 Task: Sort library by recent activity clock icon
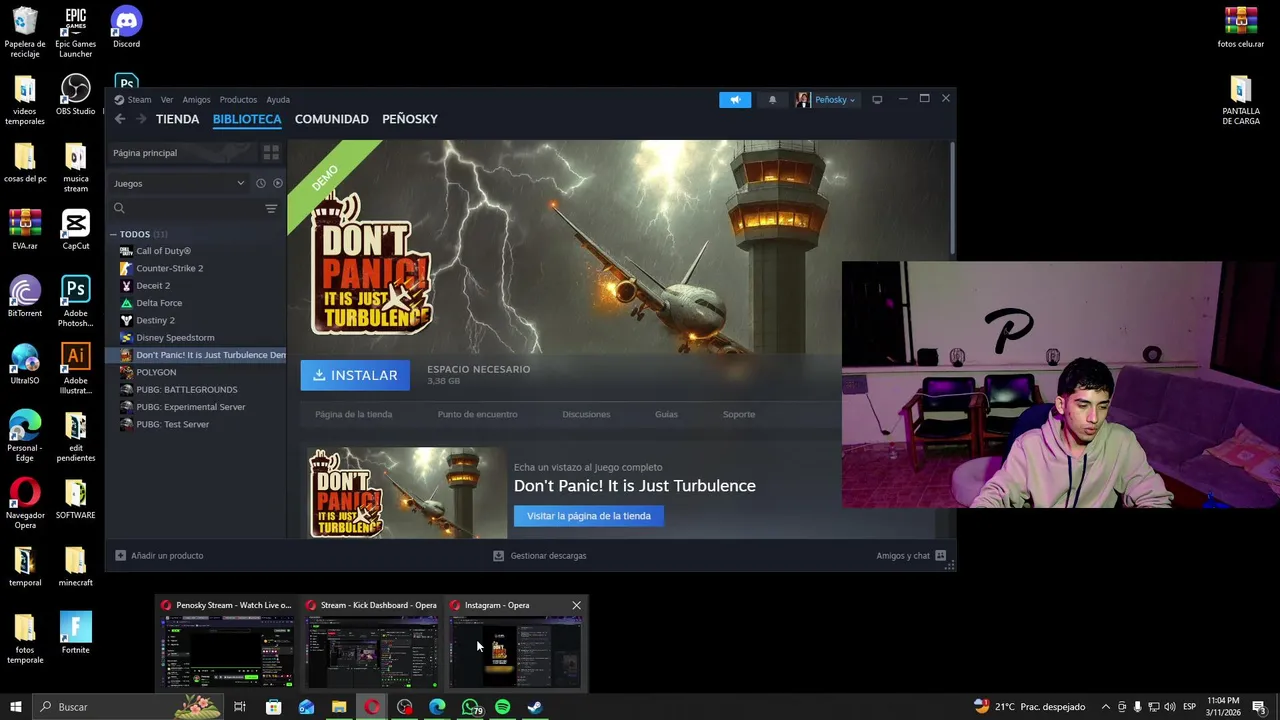(x=260, y=183)
